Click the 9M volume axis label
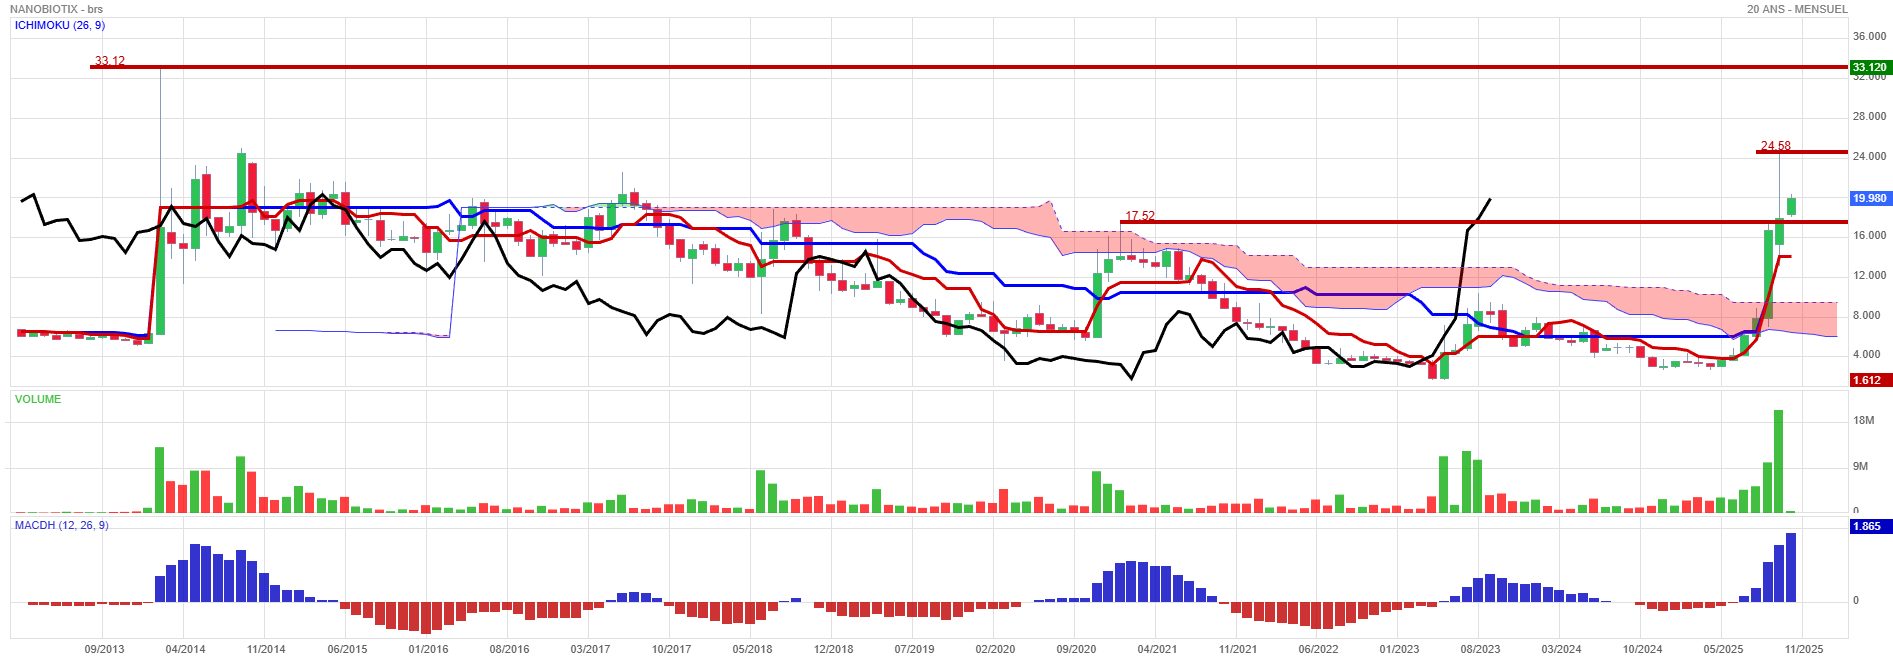The image size is (1893, 659). click(x=1860, y=466)
